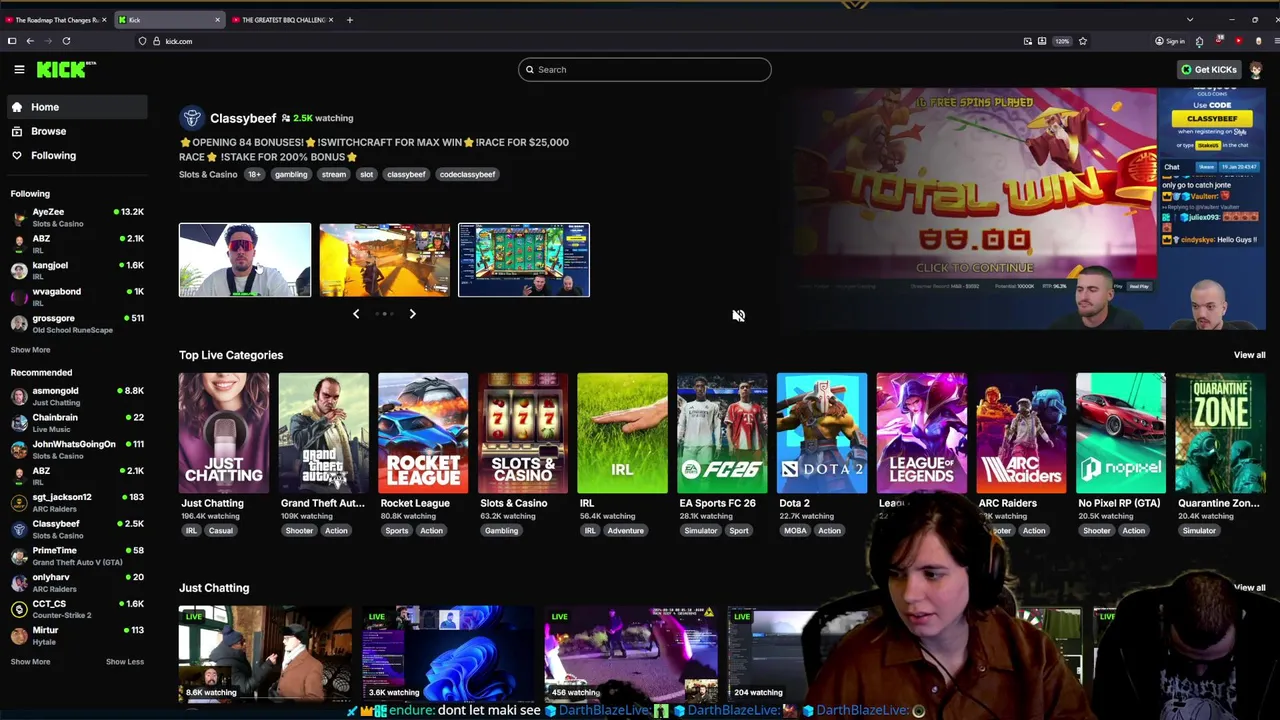Open the stream with 456 watching

(x=631, y=654)
